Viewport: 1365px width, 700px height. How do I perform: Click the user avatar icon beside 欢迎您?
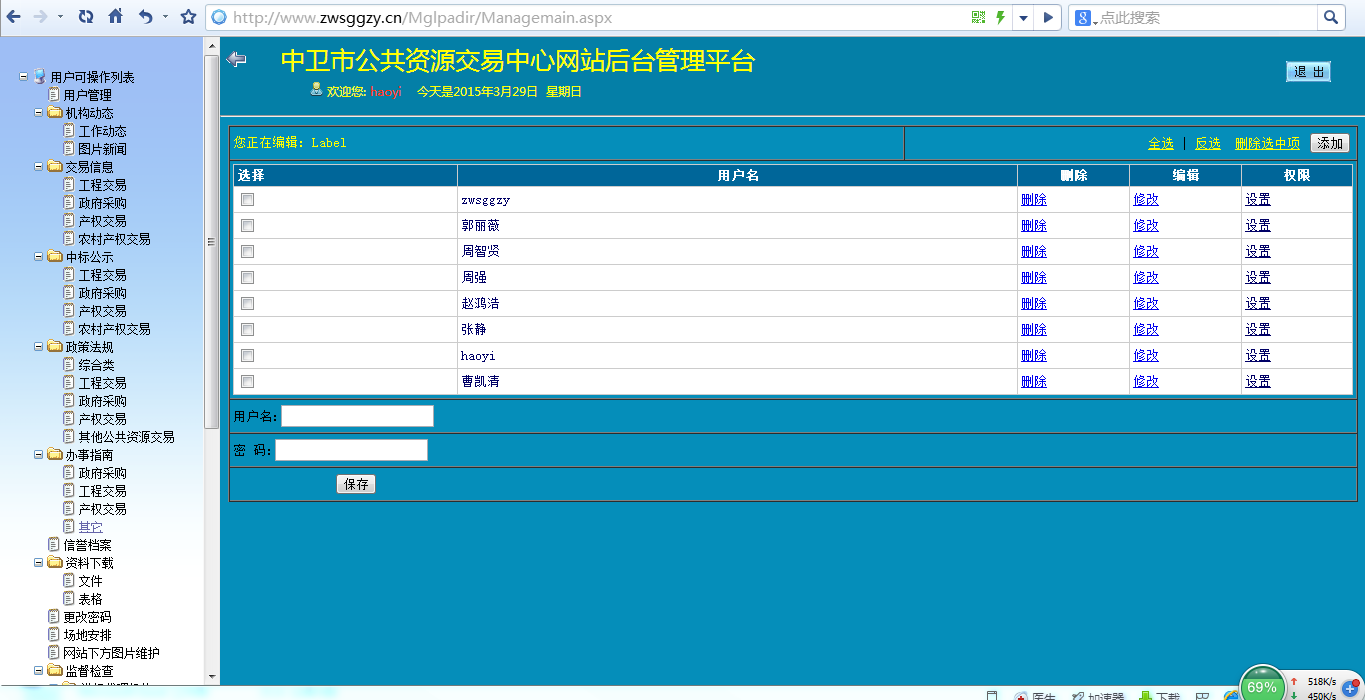click(317, 89)
